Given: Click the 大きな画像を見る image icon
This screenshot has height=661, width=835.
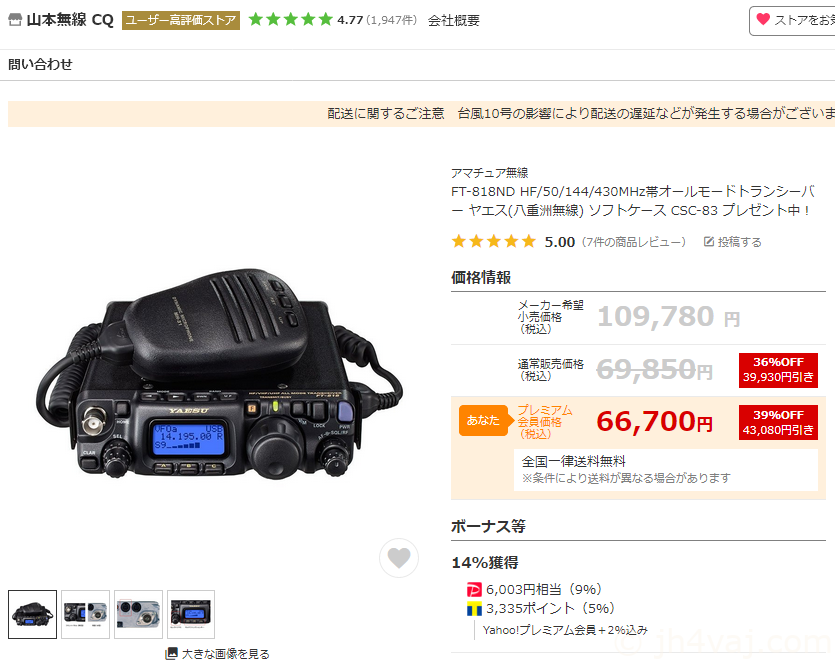Looking at the screenshot, I should click(x=171, y=653).
